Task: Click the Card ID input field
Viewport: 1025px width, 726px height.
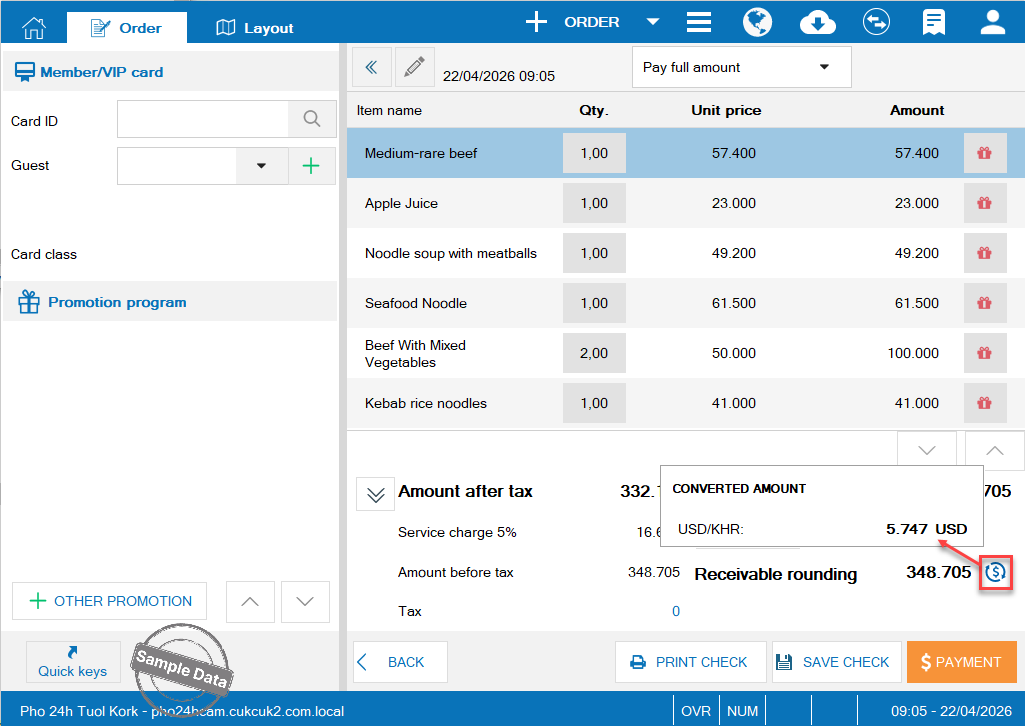Action: pos(203,120)
